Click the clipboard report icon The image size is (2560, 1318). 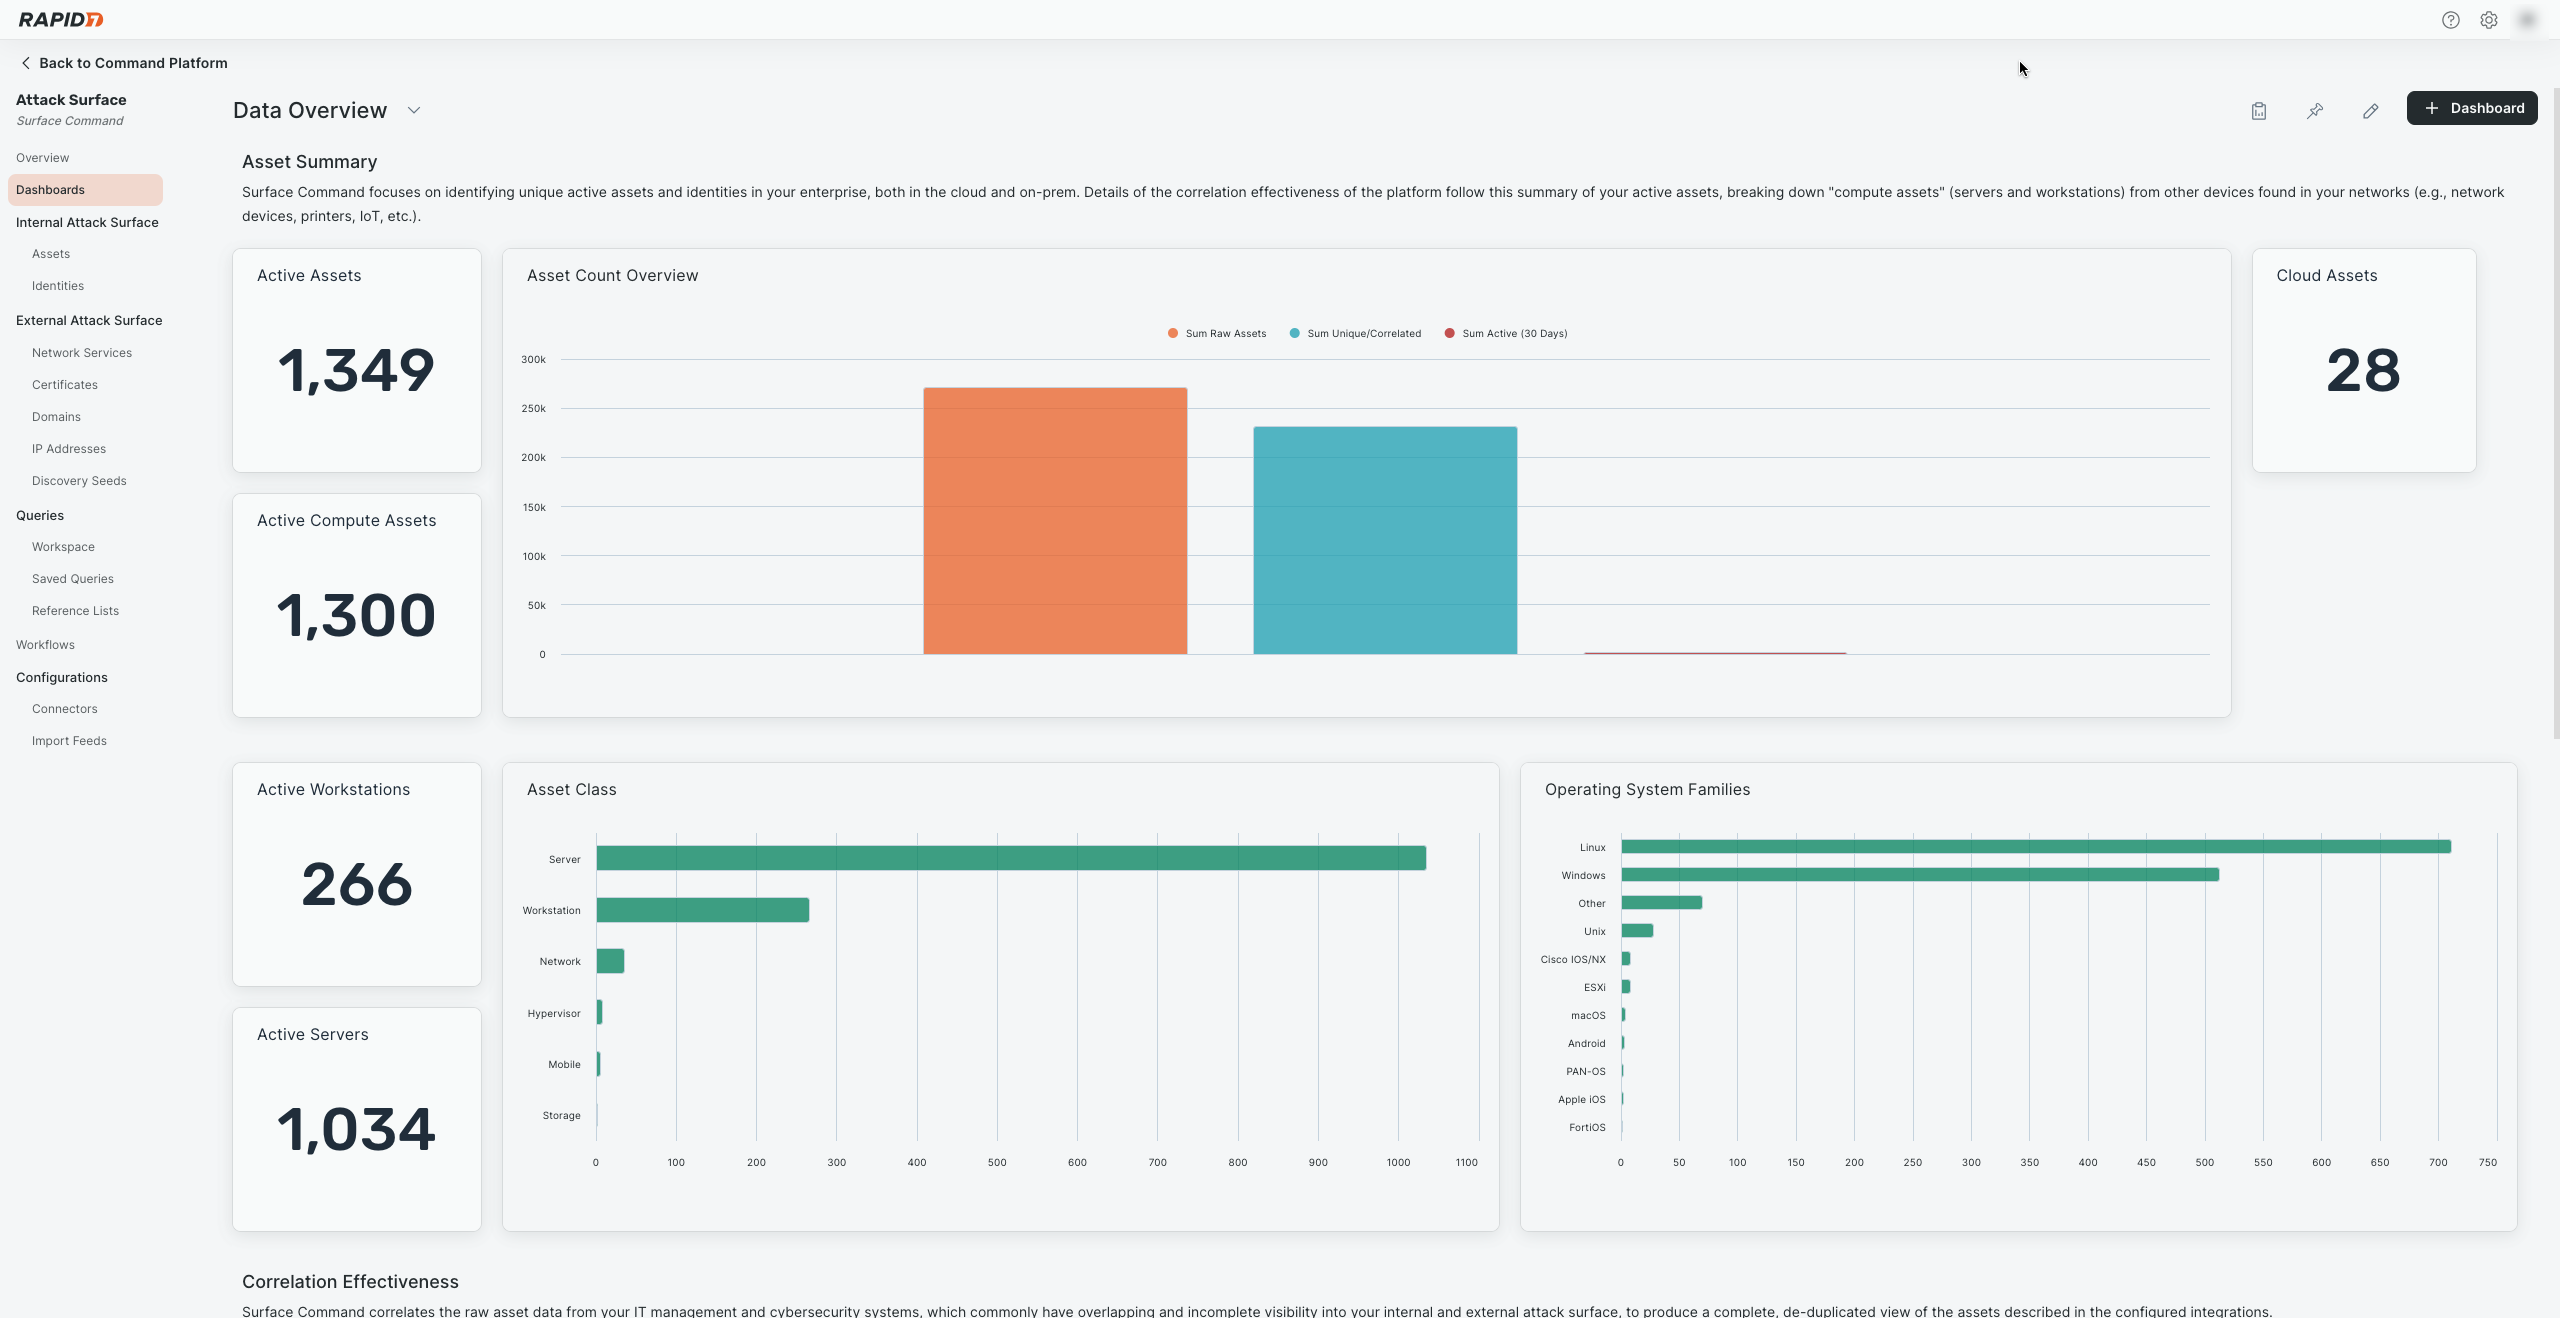2259,111
